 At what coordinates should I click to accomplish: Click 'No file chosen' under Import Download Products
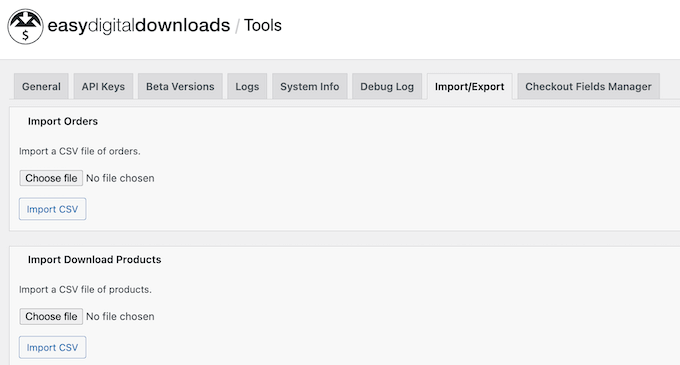120,316
